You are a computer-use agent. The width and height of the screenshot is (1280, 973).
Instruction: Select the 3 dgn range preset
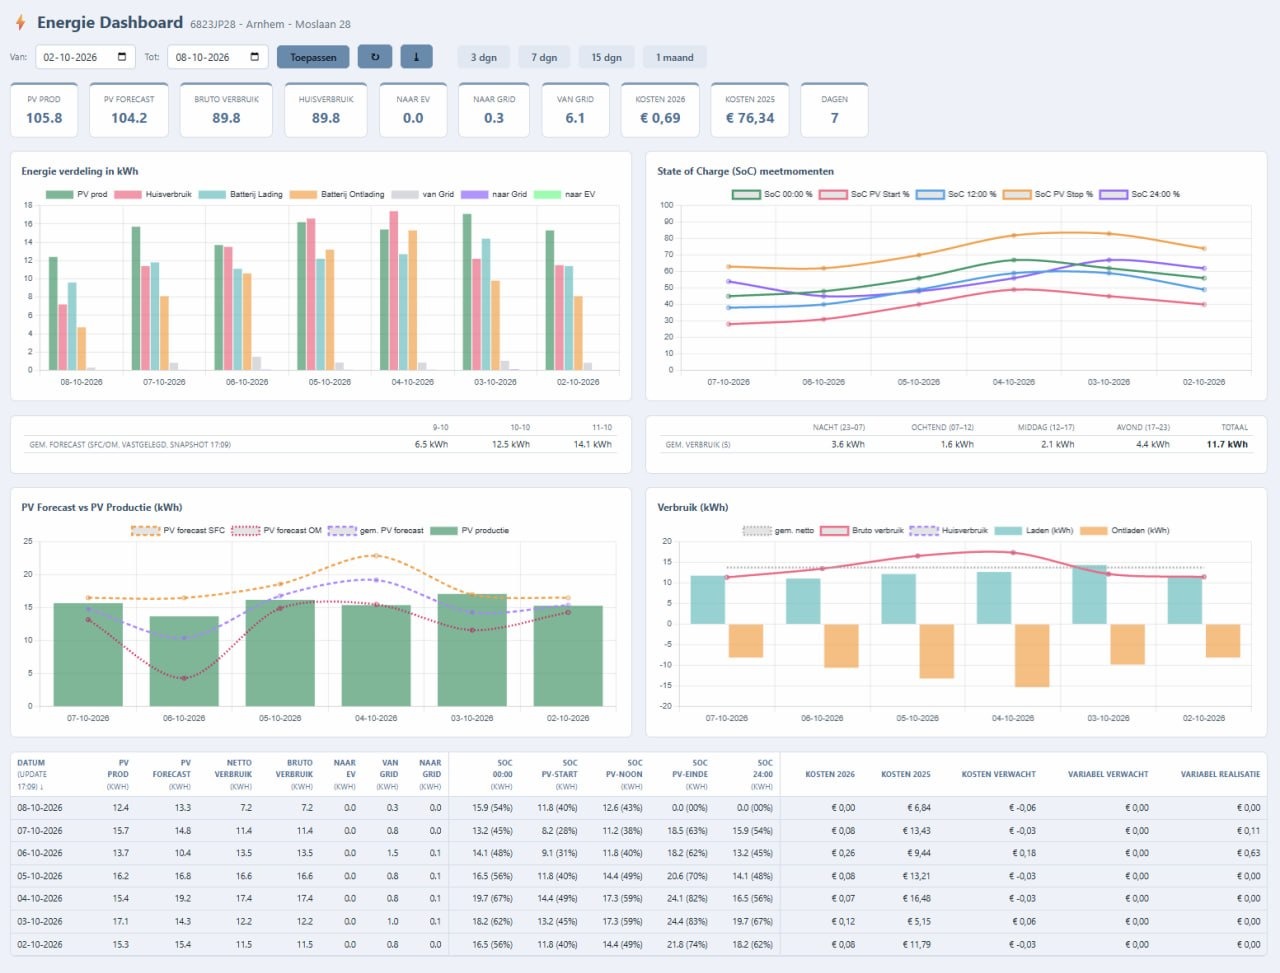484,57
